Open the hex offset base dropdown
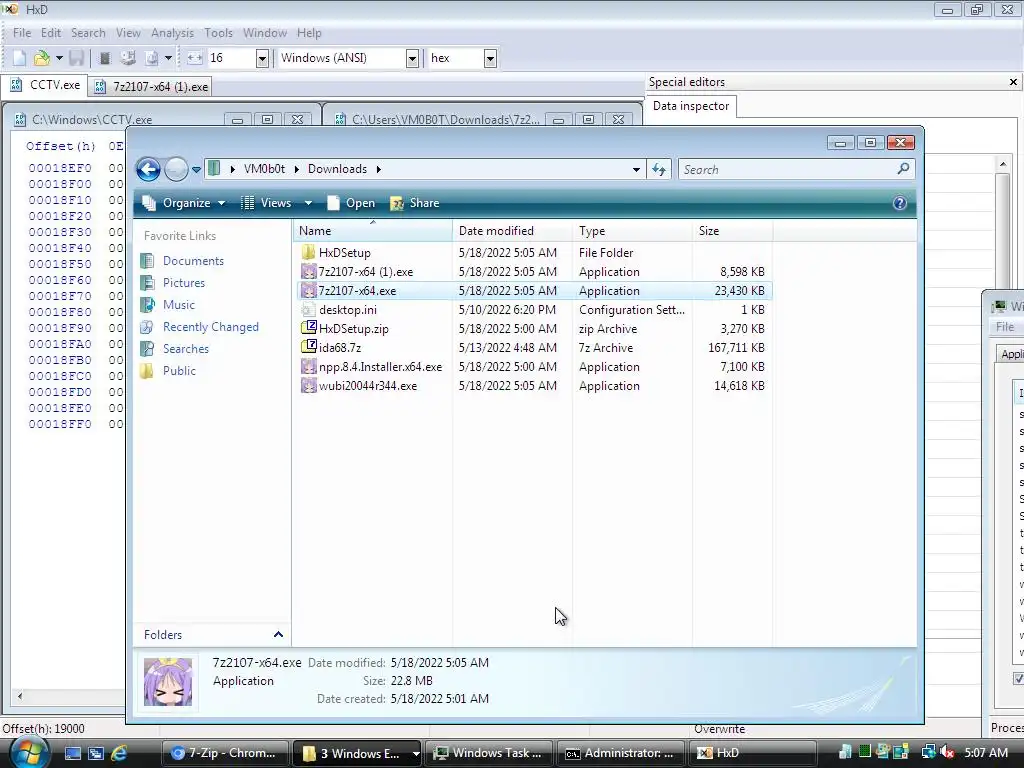 click(x=490, y=58)
